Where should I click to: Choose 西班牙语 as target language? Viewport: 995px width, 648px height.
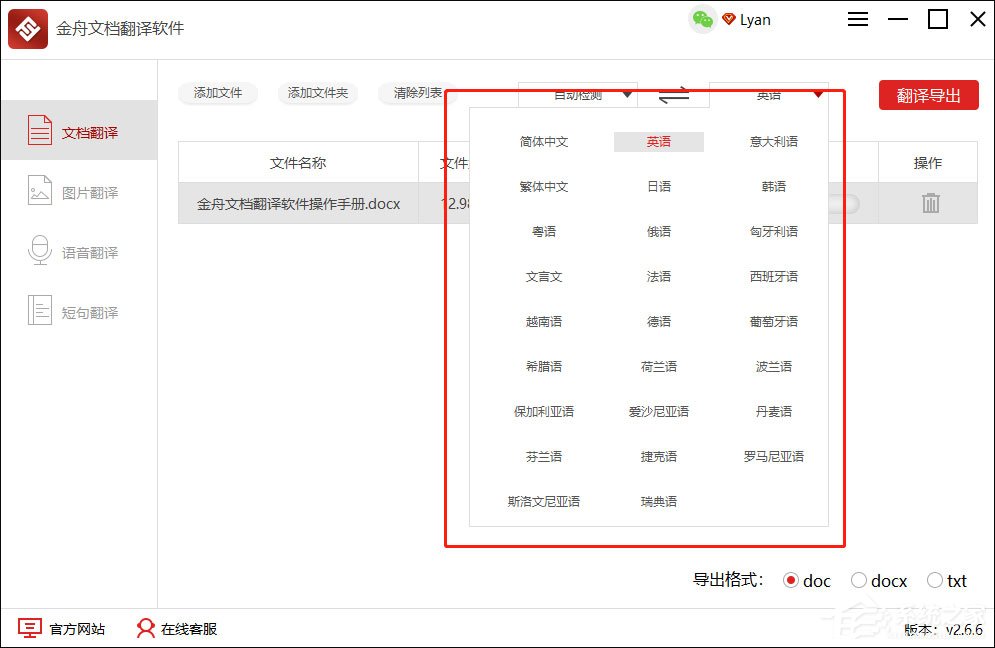pos(773,277)
